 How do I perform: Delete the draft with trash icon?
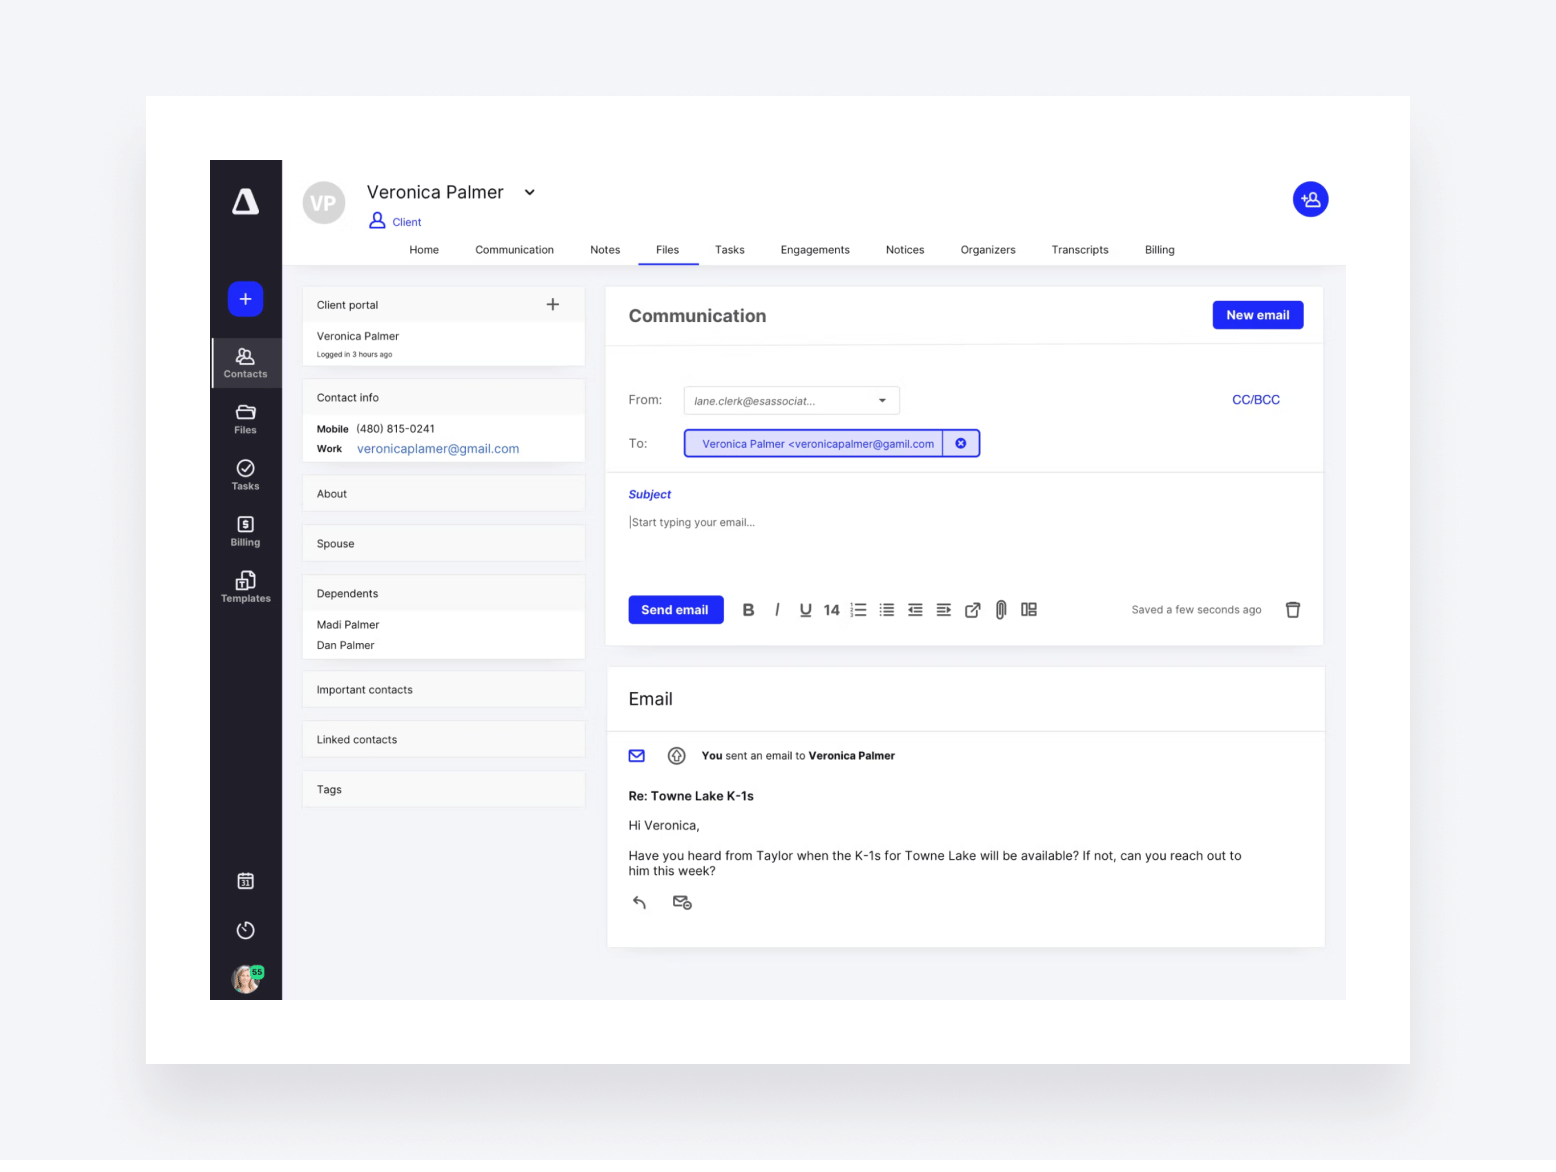tap(1292, 610)
